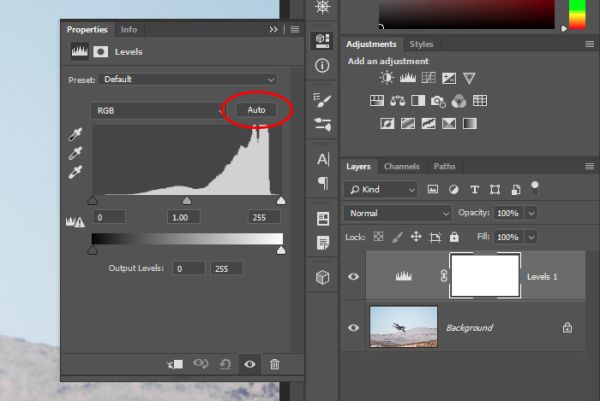Add a Photo Filter adjustment
Image resolution: width=600 pixels, height=401 pixels.
tap(439, 101)
